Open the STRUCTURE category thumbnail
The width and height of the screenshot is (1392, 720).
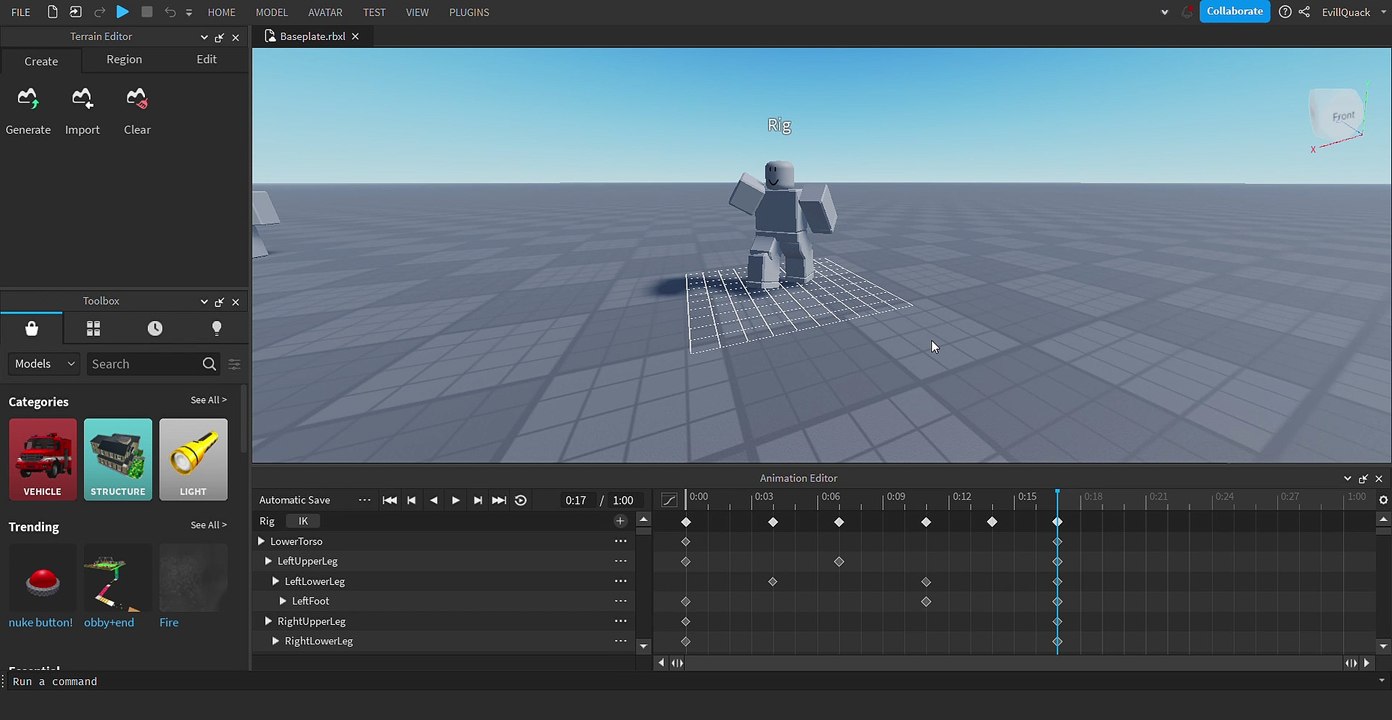pyautogui.click(x=118, y=459)
